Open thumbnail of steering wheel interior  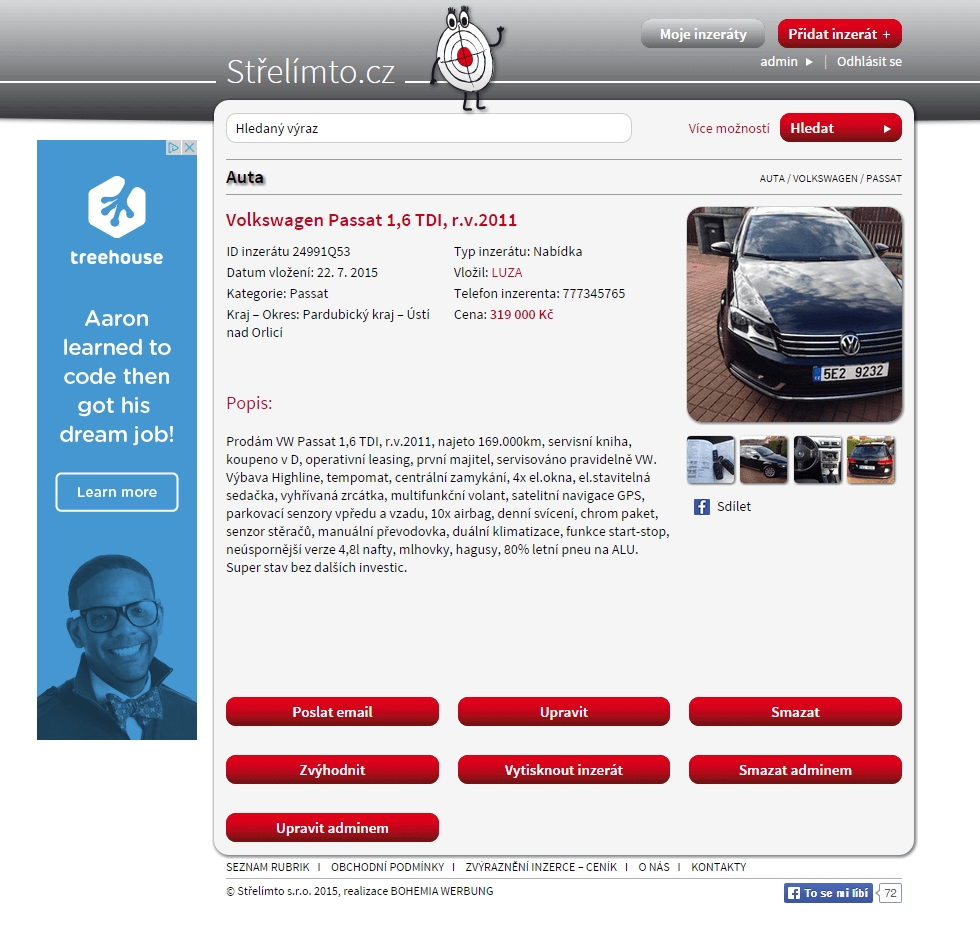tap(818, 459)
